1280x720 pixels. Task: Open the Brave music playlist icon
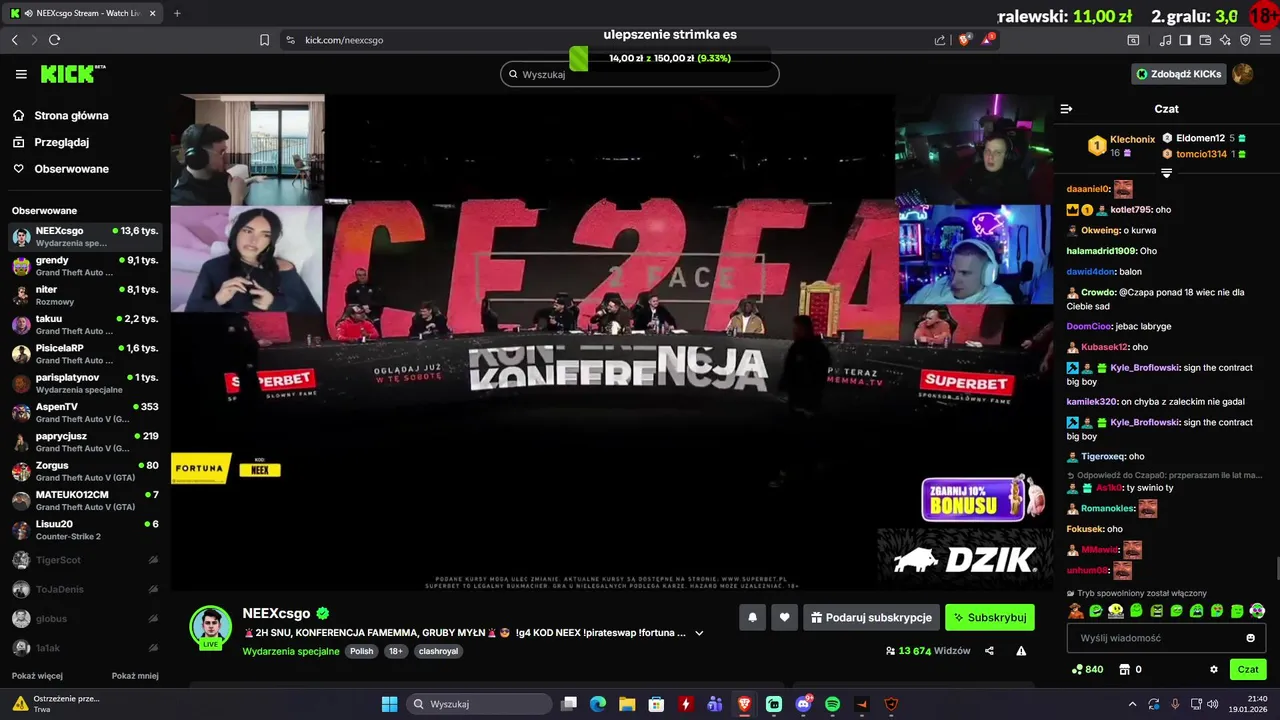(1165, 40)
